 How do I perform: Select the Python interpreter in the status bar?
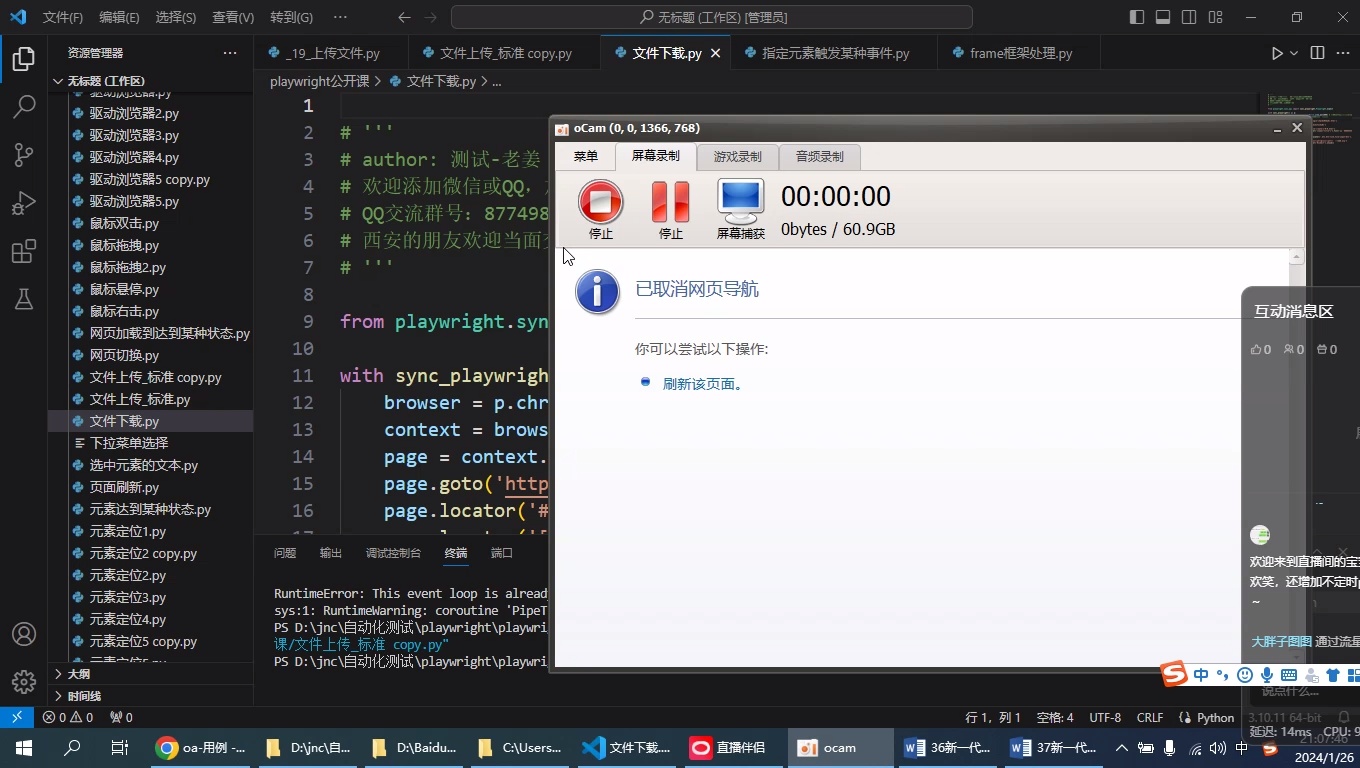1210,717
